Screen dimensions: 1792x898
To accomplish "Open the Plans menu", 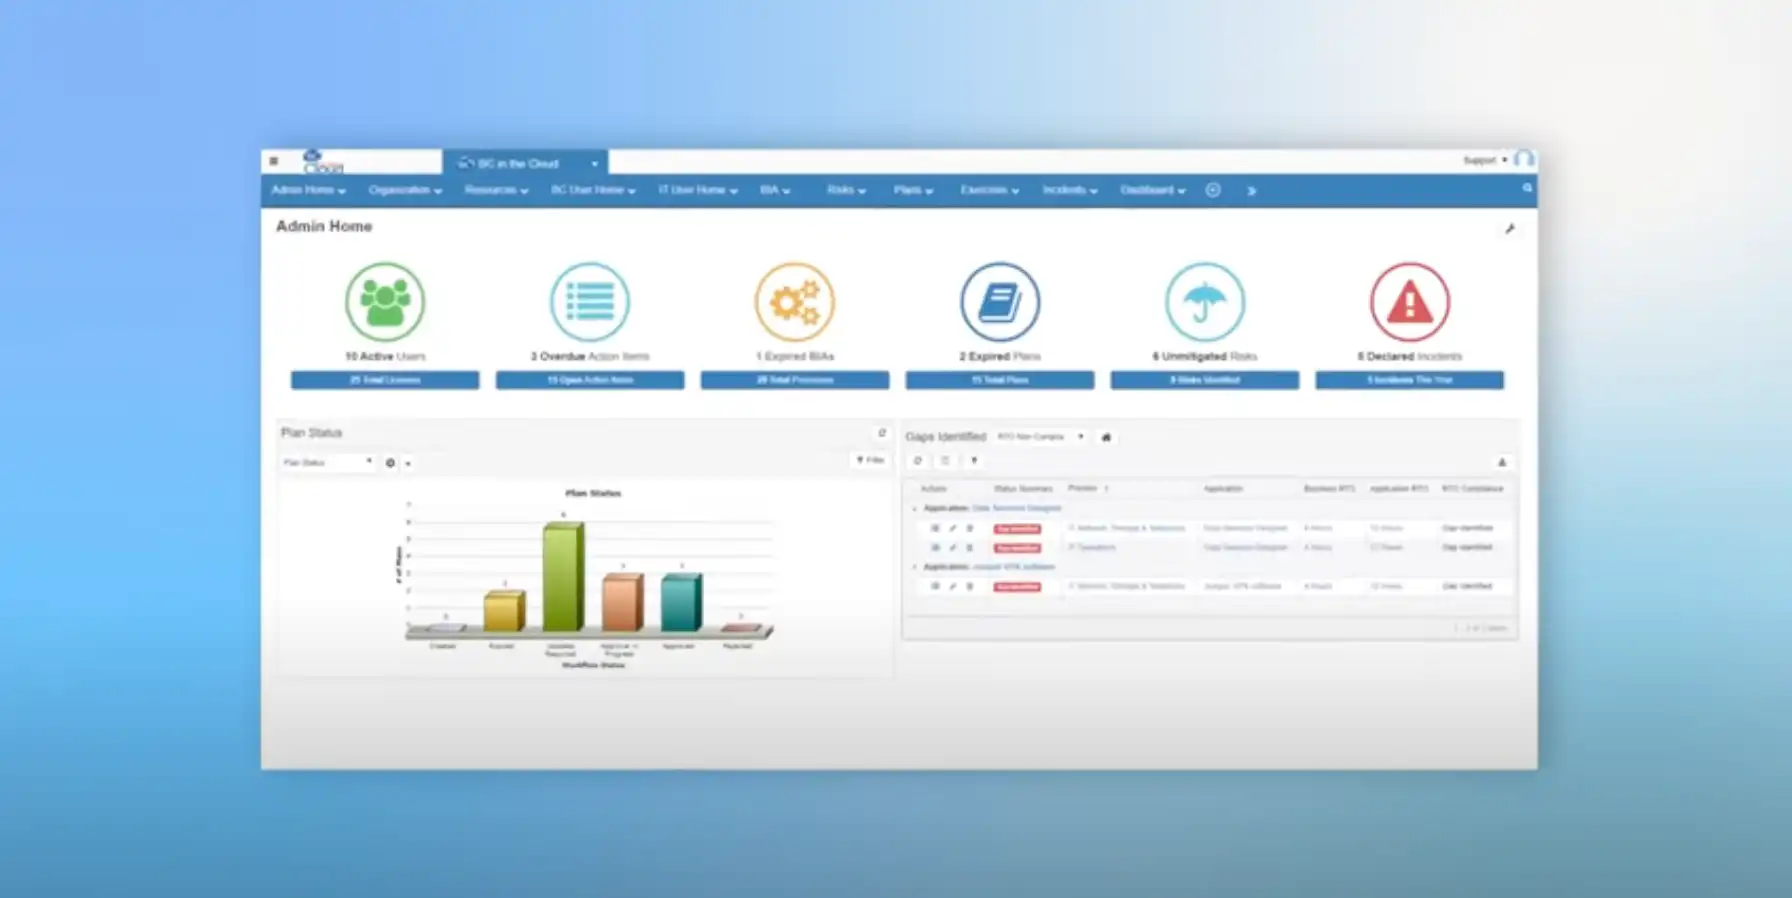I will tap(913, 190).
